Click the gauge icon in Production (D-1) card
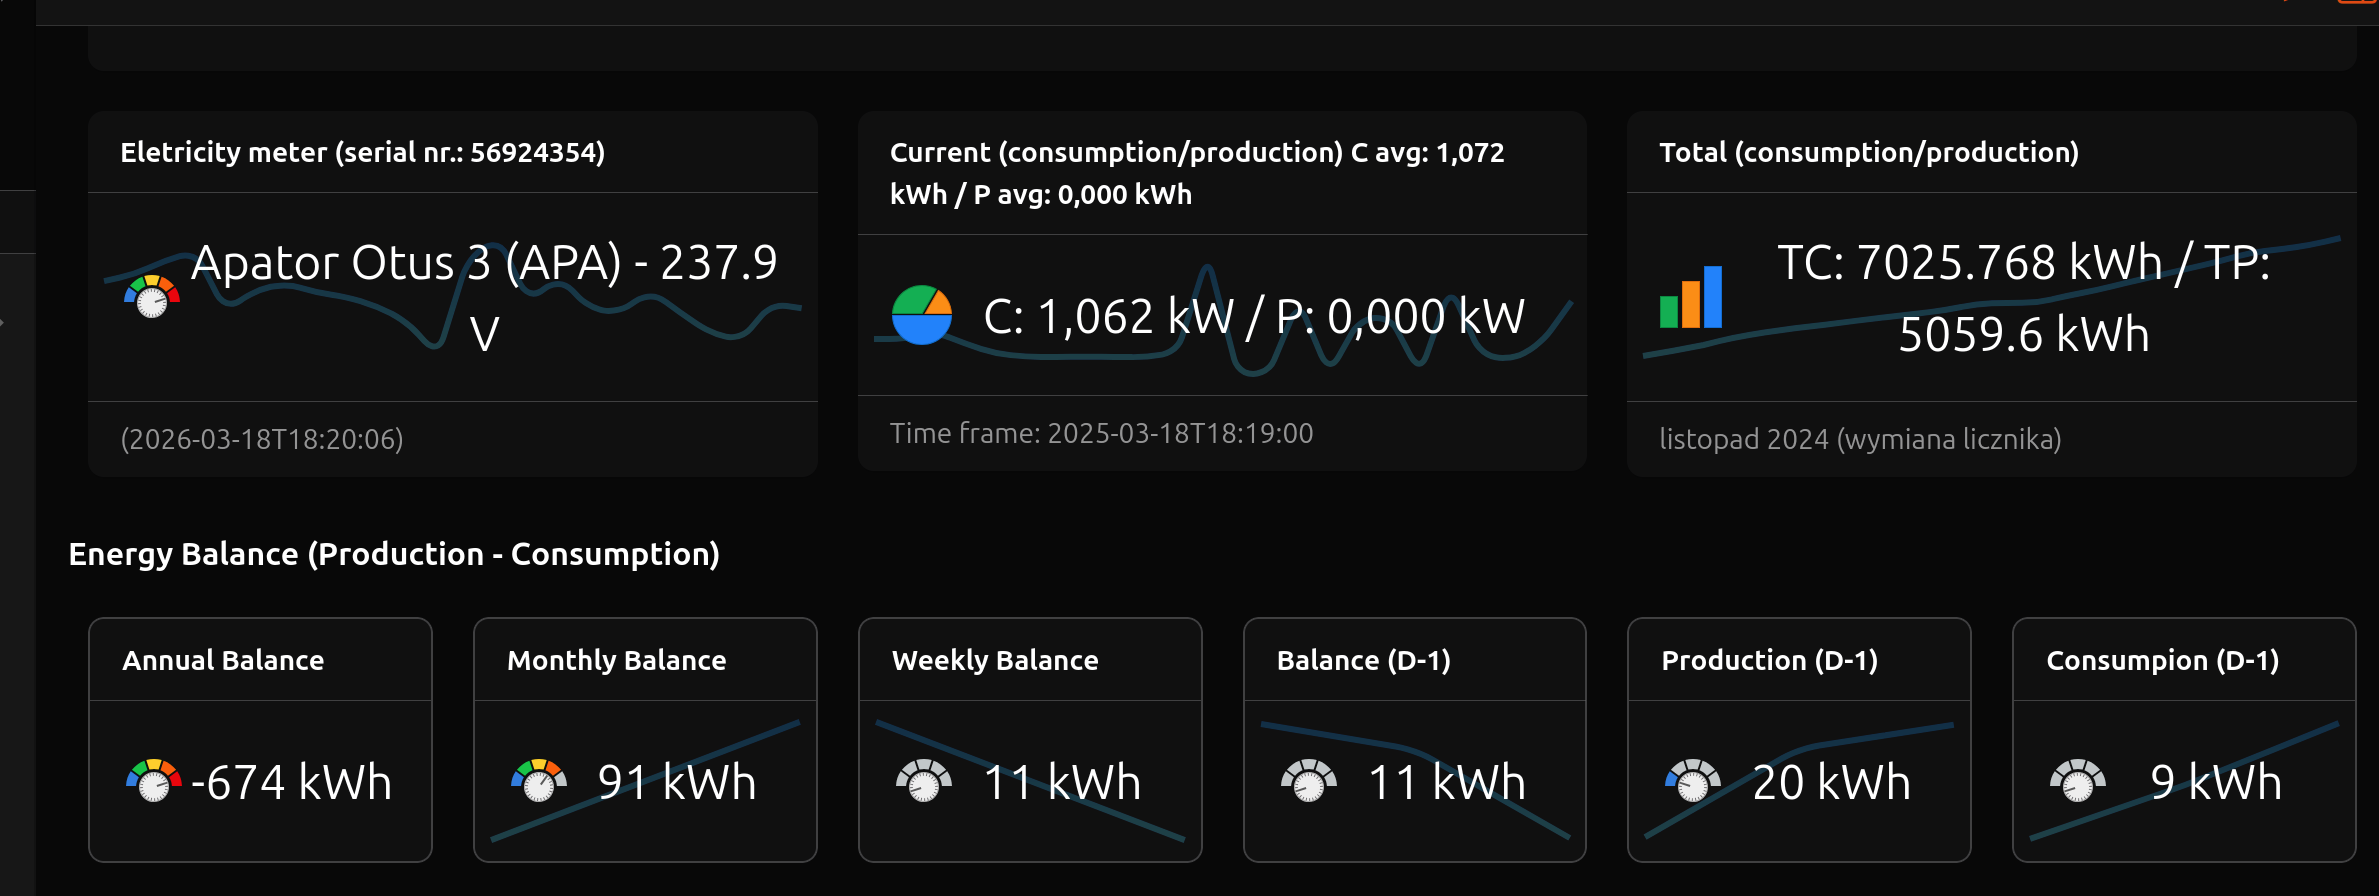This screenshot has height=896, width=2379. tap(1692, 781)
